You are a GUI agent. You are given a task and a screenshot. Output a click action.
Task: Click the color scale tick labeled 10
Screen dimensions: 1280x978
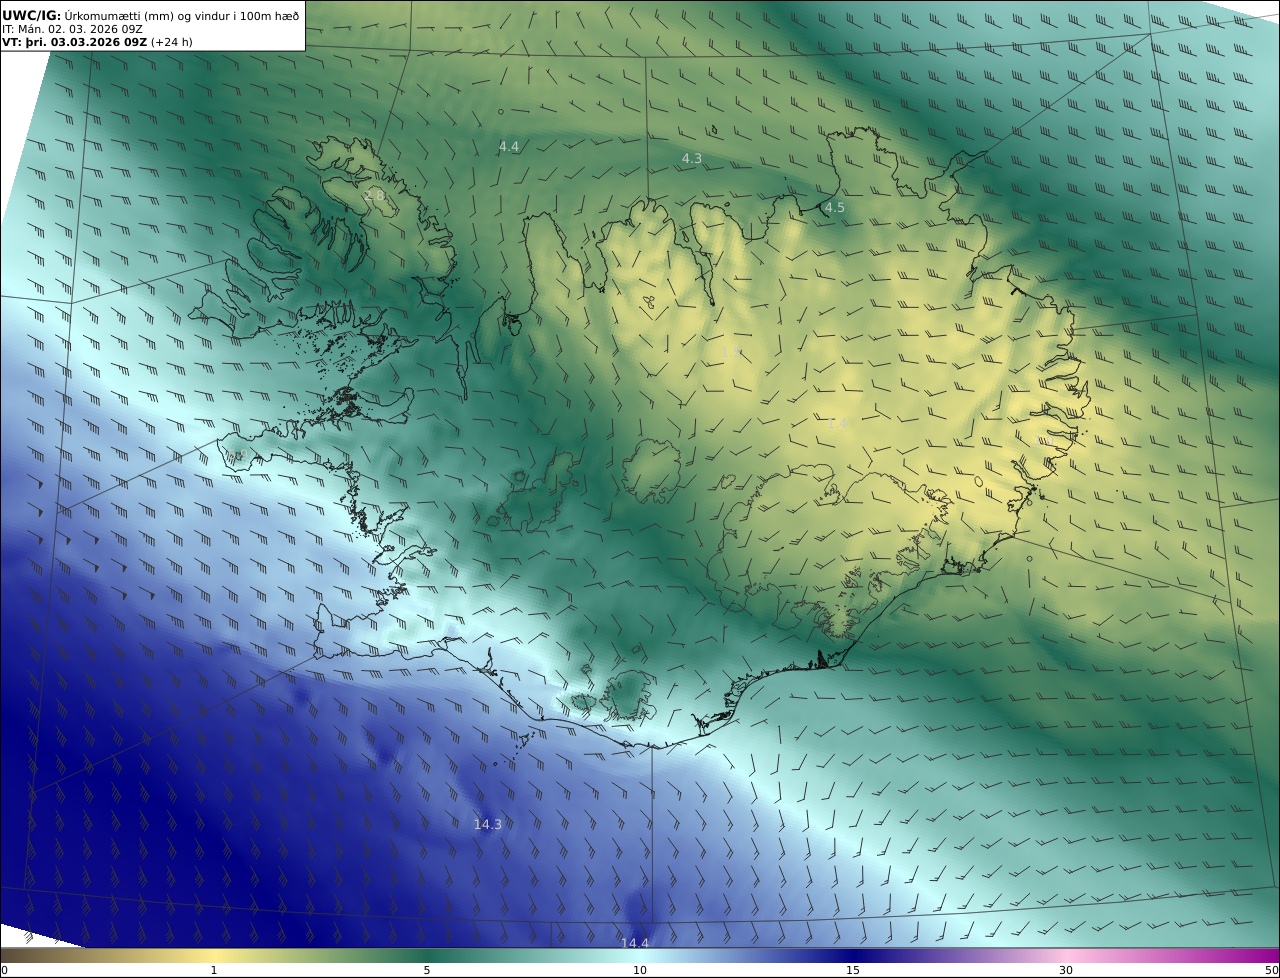coord(640,970)
